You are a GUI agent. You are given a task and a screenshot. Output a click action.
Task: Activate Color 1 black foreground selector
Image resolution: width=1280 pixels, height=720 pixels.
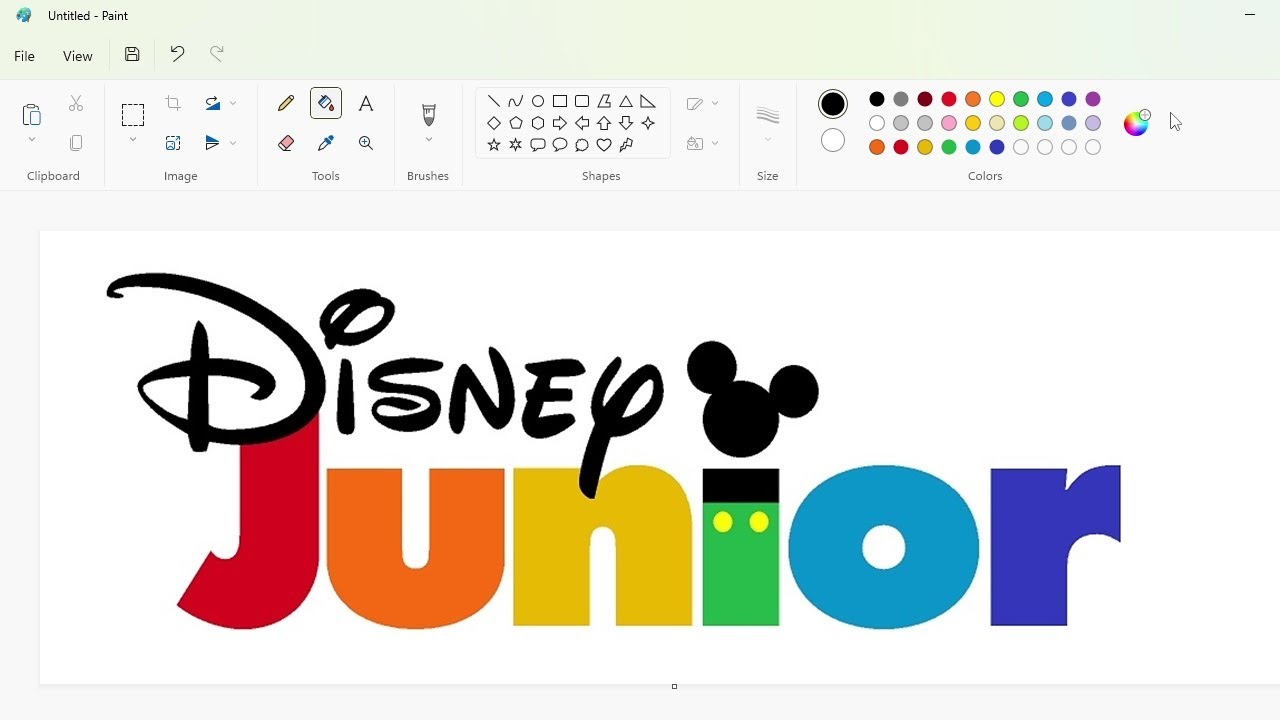tap(833, 104)
